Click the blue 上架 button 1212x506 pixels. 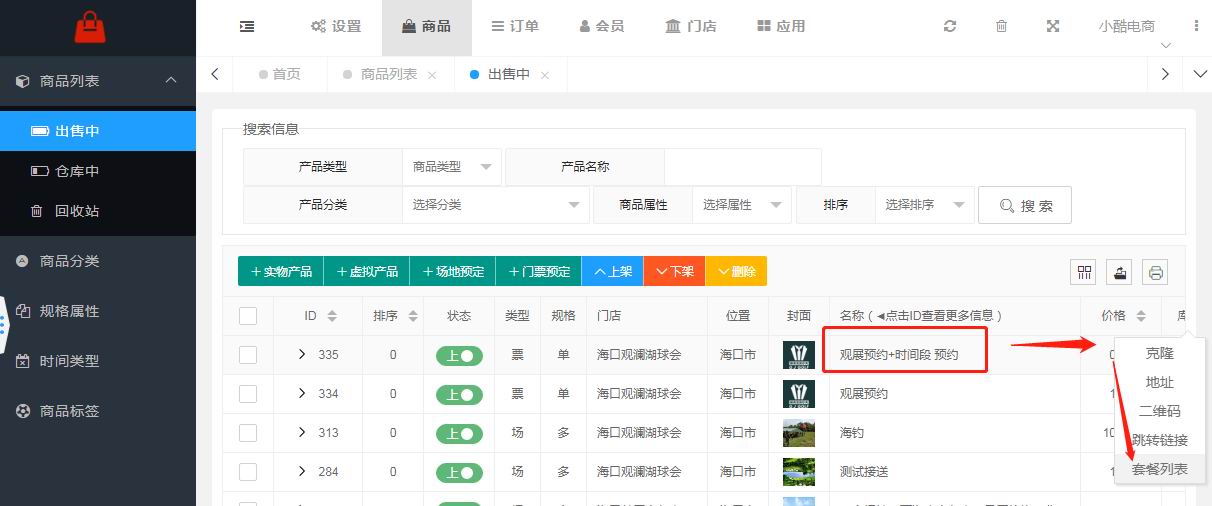(613, 272)
